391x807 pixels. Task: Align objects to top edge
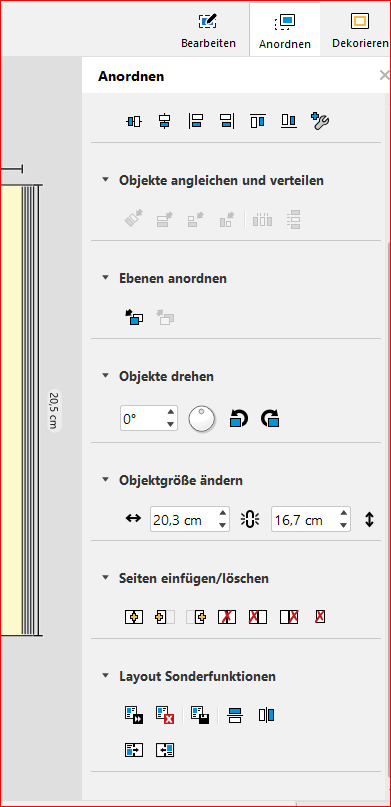click(258, 121)
